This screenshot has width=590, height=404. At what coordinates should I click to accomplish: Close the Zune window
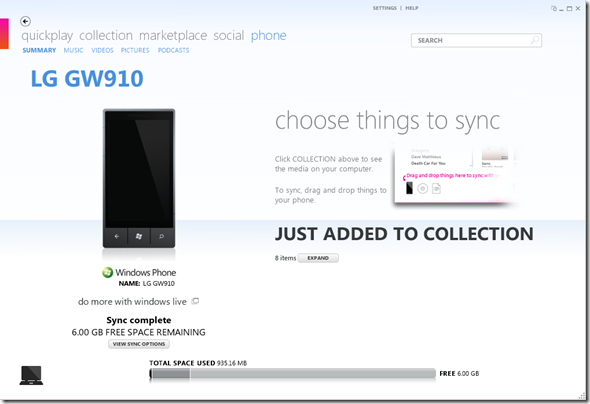(x=578, y=8)
